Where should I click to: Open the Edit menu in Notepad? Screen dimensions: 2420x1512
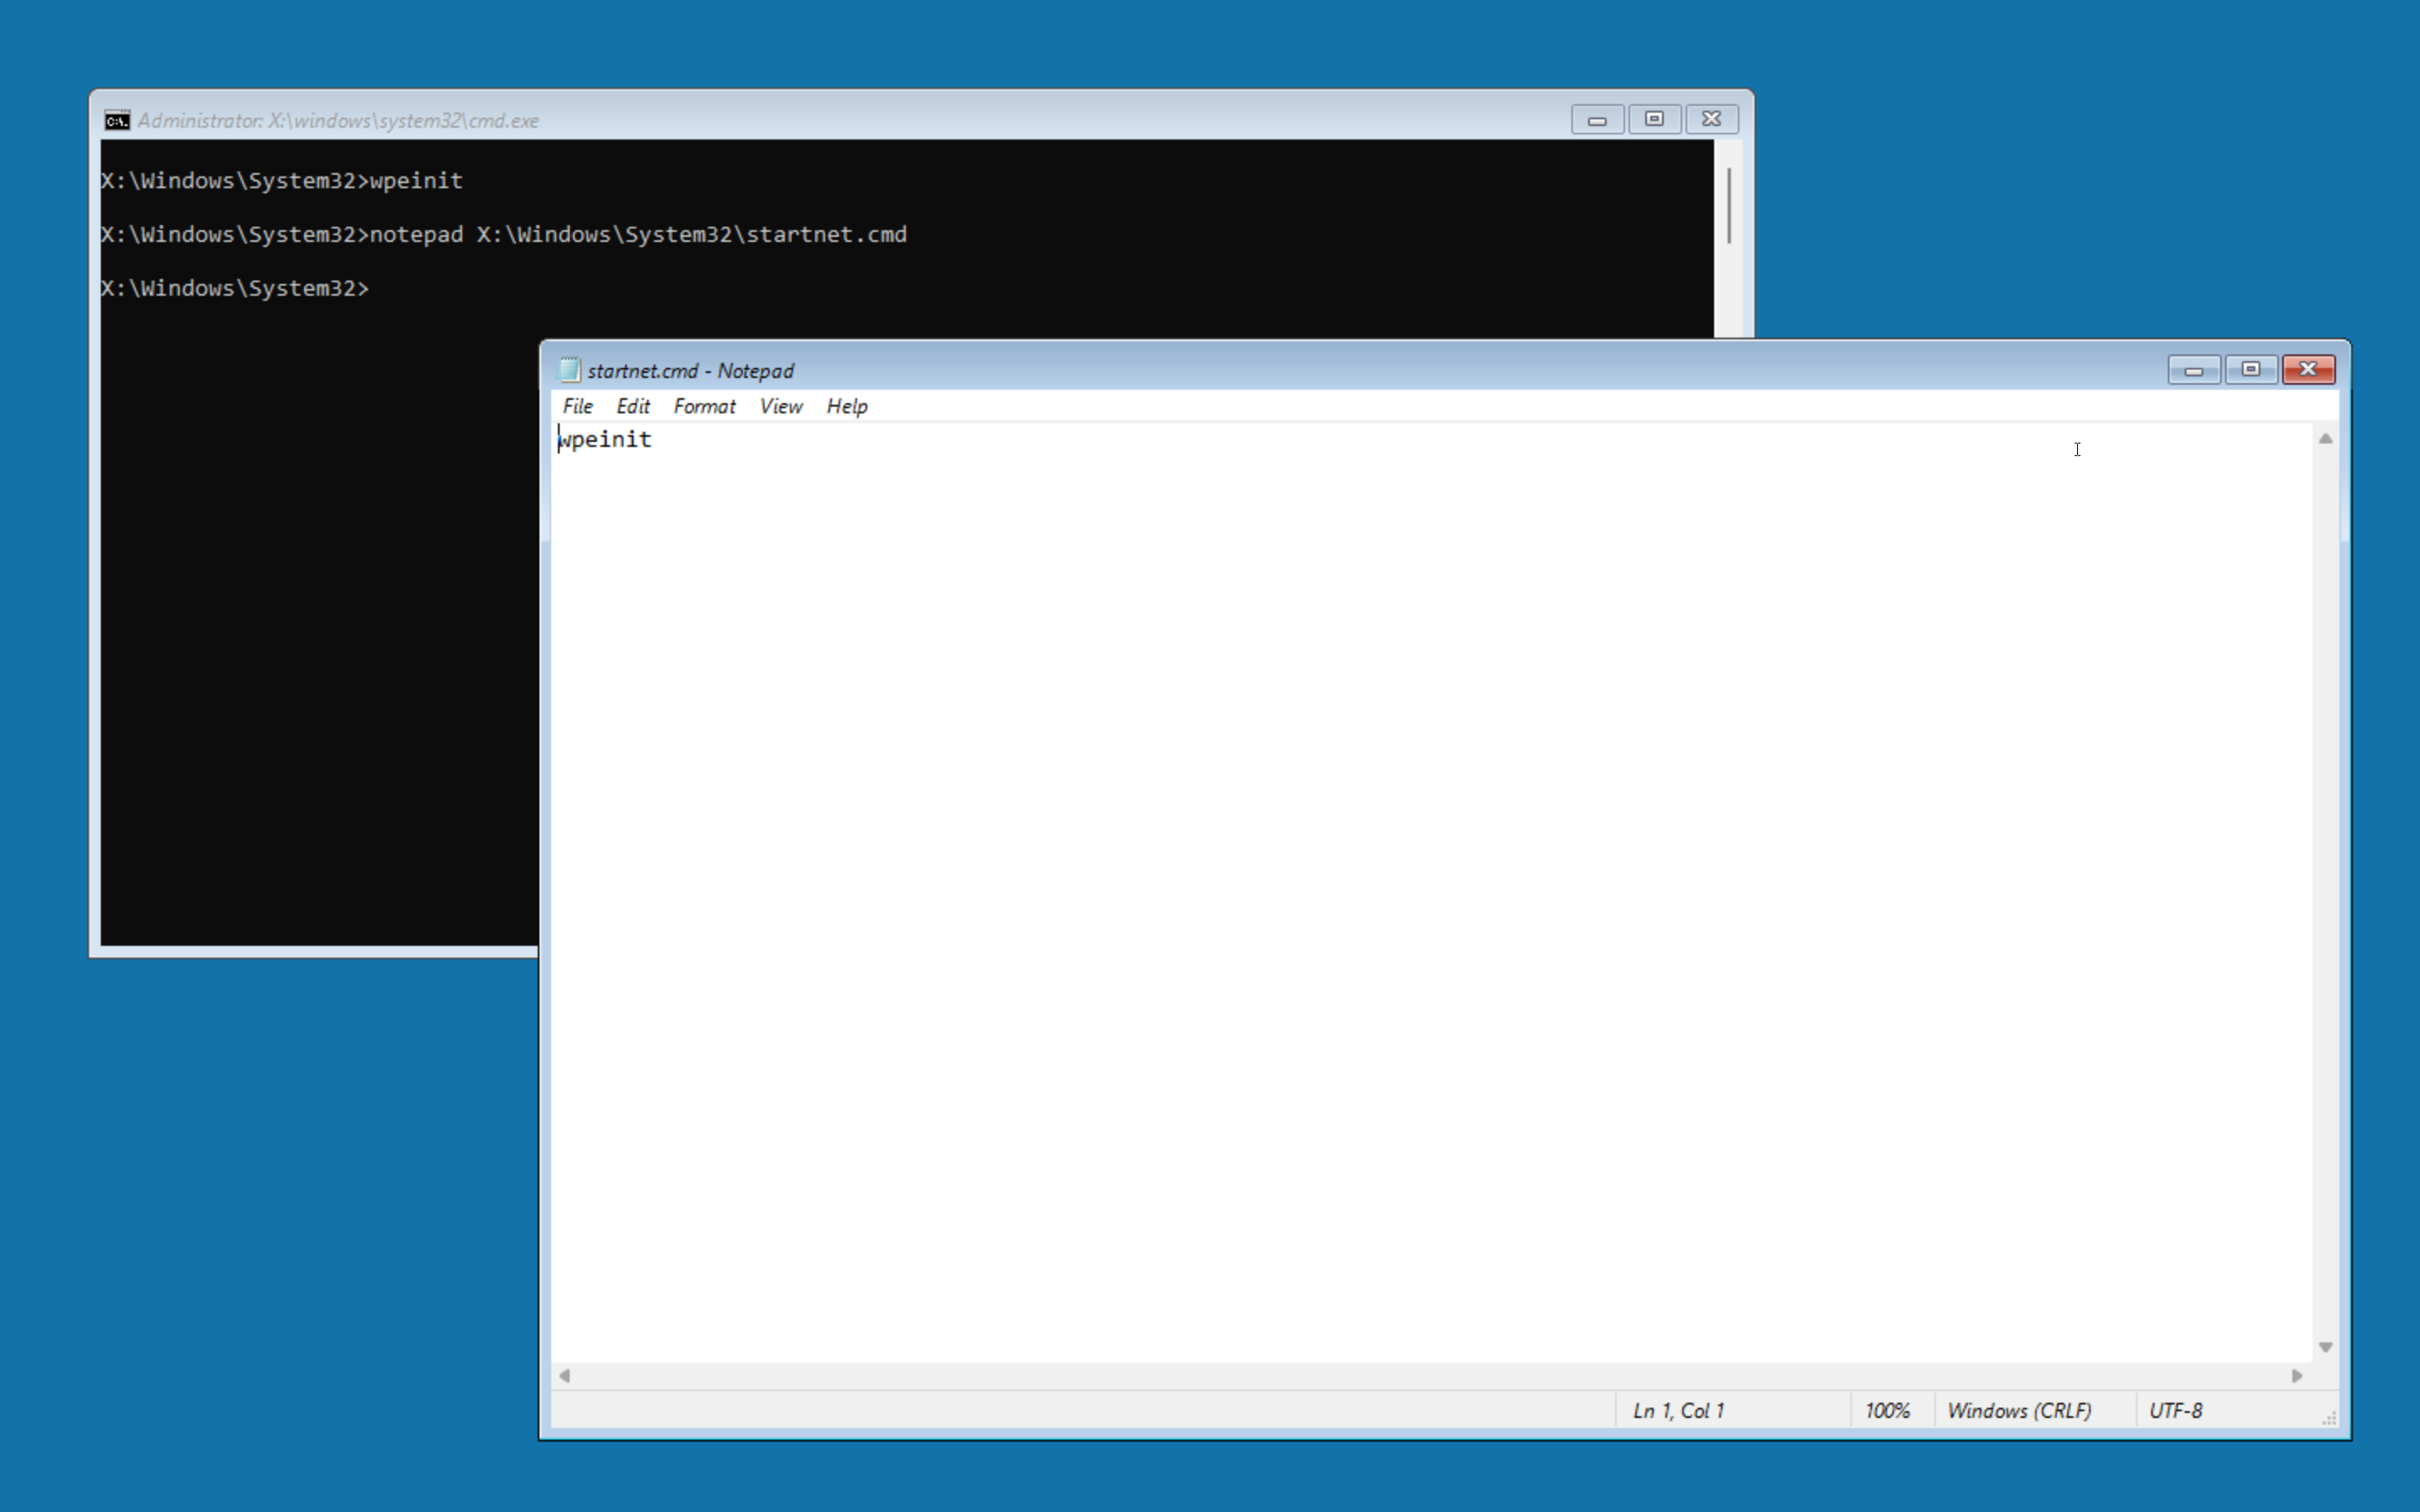[633, 406]
